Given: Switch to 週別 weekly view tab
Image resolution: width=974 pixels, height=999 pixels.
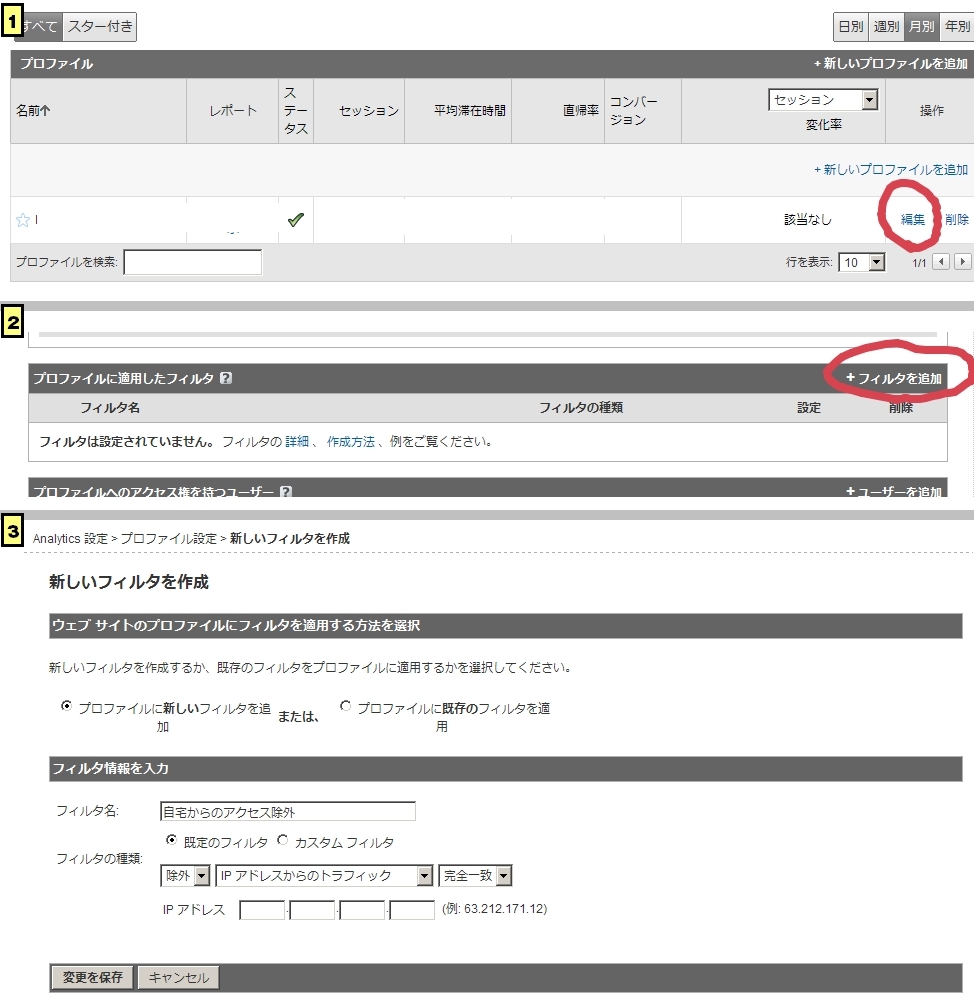Looking at the screenshot, I should coord(886,27).
